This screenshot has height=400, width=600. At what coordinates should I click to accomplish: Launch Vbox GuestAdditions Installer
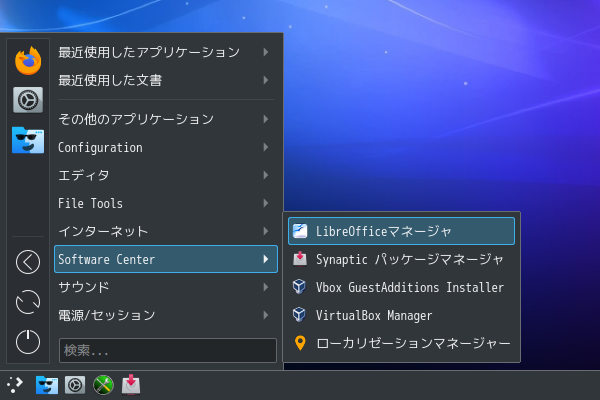click(x=401, y=287)
